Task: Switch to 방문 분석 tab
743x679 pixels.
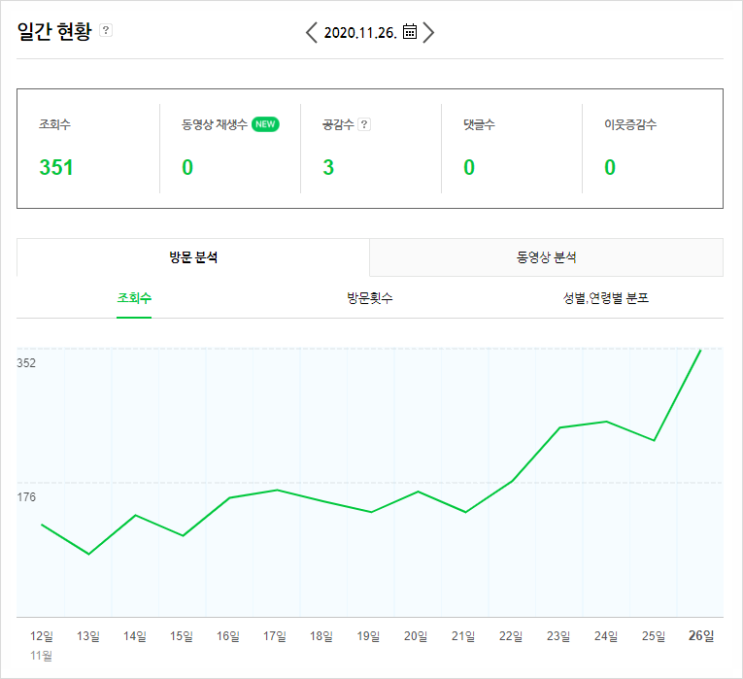Action: [x=193, y=257]
